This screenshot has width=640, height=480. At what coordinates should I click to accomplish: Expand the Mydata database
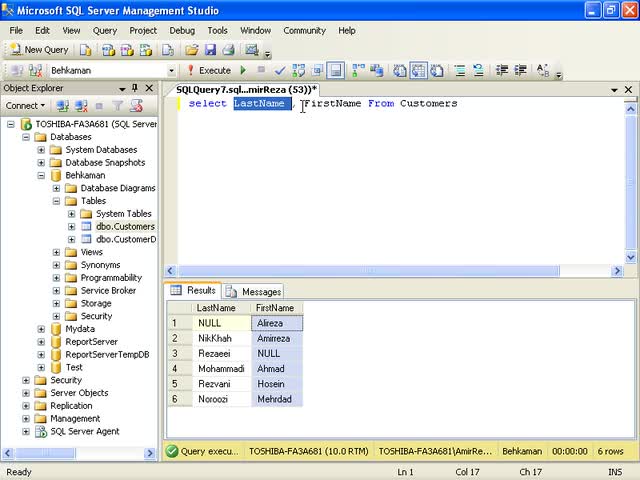[41, 329]
